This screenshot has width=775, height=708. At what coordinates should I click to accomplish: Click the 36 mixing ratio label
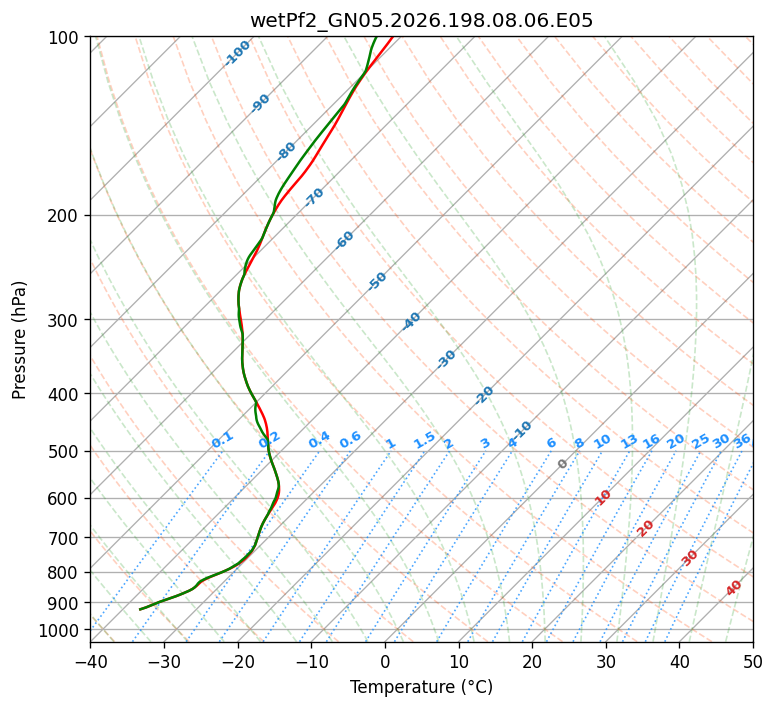[x=742, y=441]
